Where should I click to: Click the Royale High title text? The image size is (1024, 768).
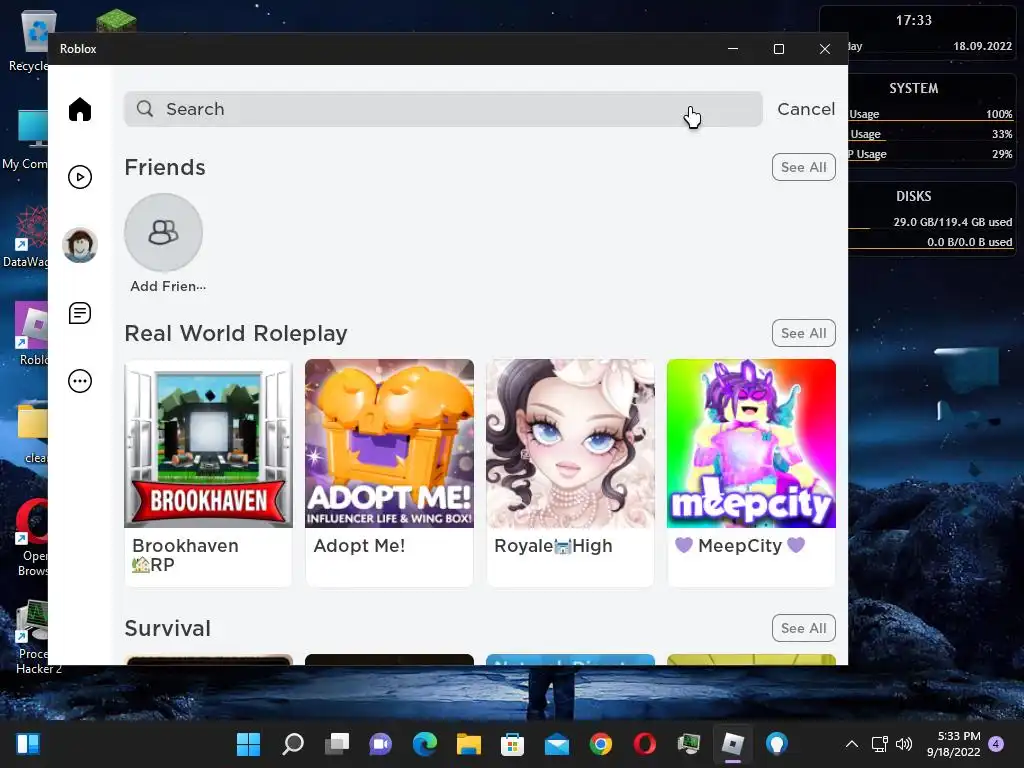coord(553,545)
